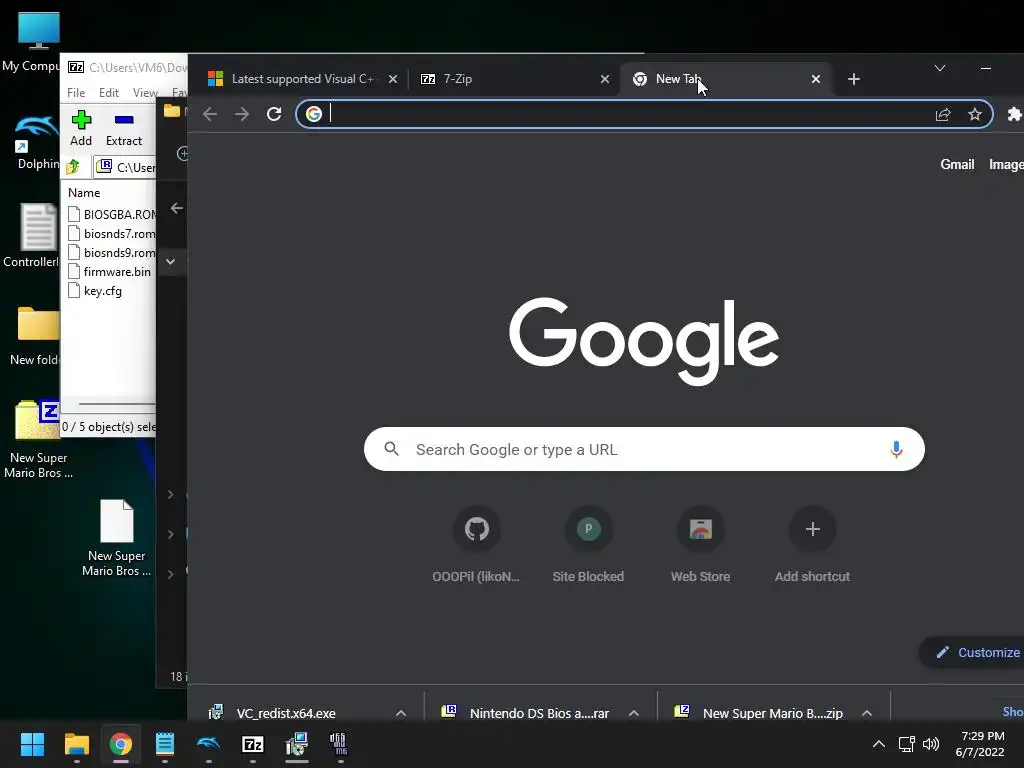Click Chrome's forward navigation arrow
The image size is (1024, 768).
click(242, 114)
